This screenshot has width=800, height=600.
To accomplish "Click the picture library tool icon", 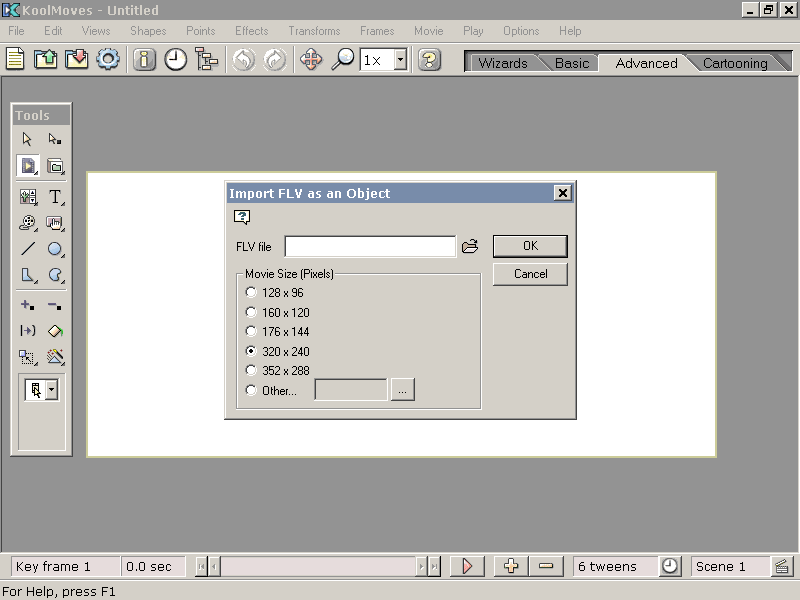I will tap(28, 197).
